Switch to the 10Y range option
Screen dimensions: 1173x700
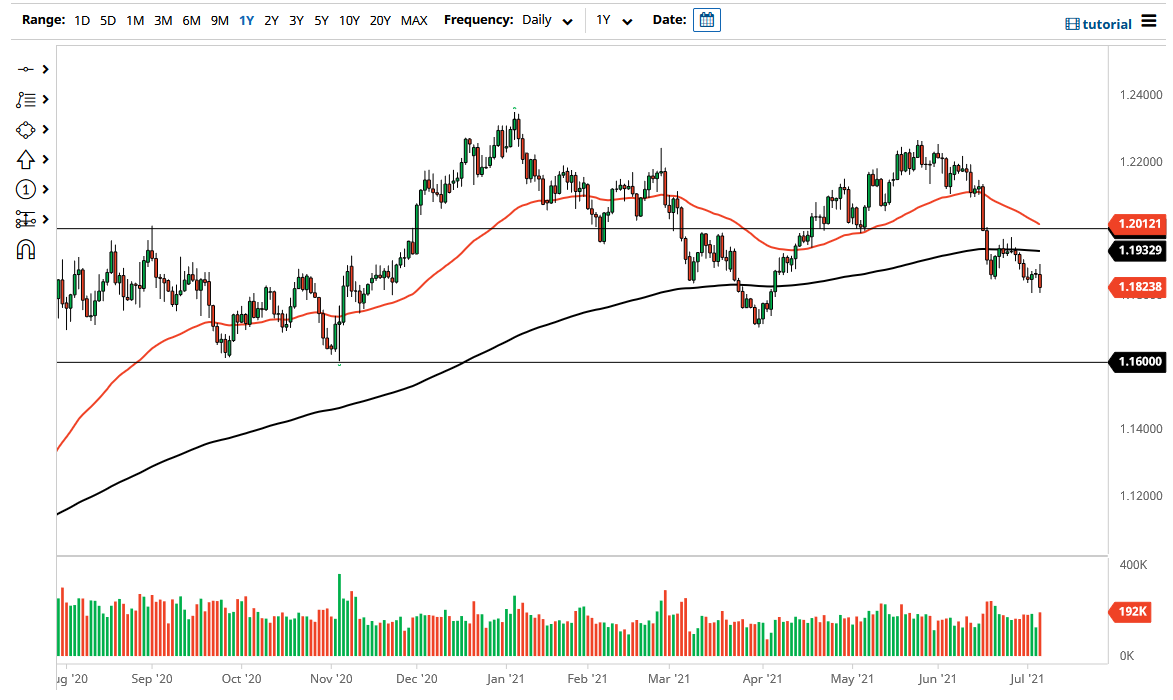[348, 20]
